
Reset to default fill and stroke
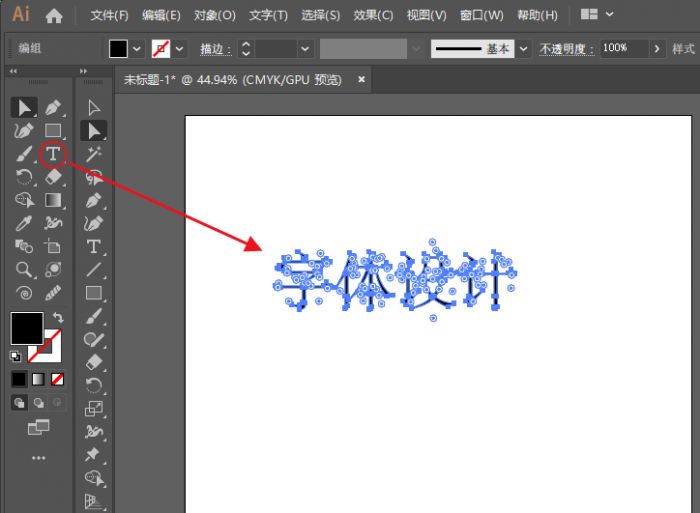click(x=16, y=355)
